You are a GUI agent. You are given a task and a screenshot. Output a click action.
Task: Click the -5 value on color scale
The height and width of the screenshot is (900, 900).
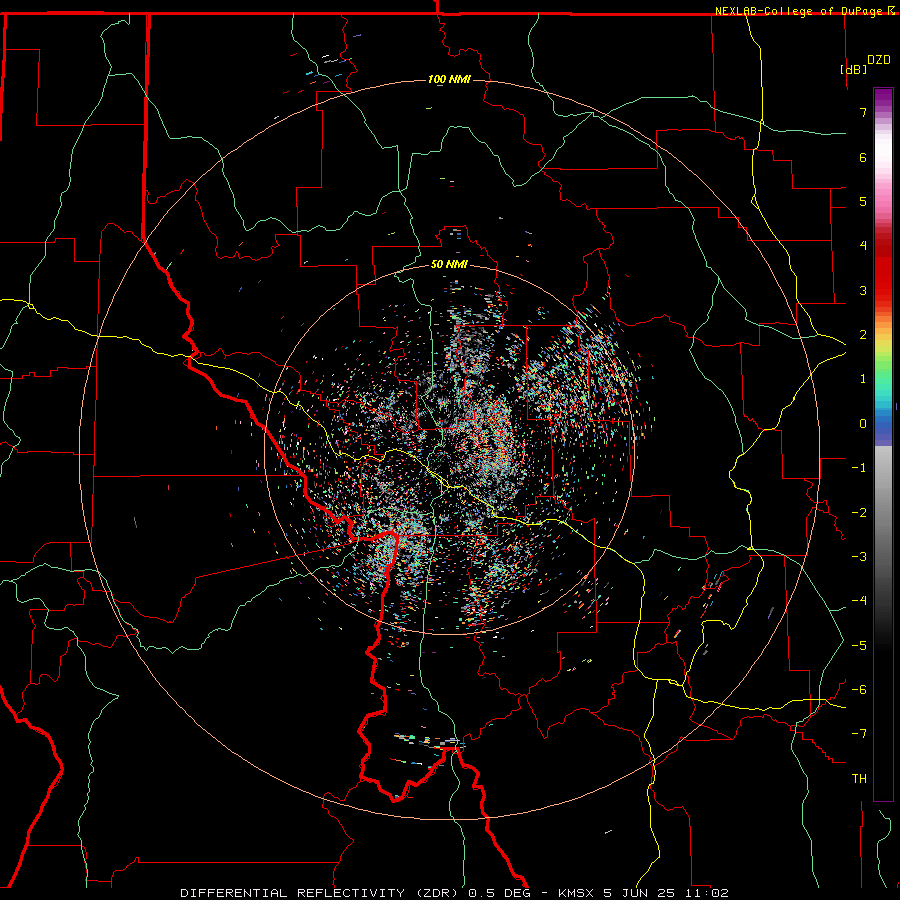(x=859, y=646)
